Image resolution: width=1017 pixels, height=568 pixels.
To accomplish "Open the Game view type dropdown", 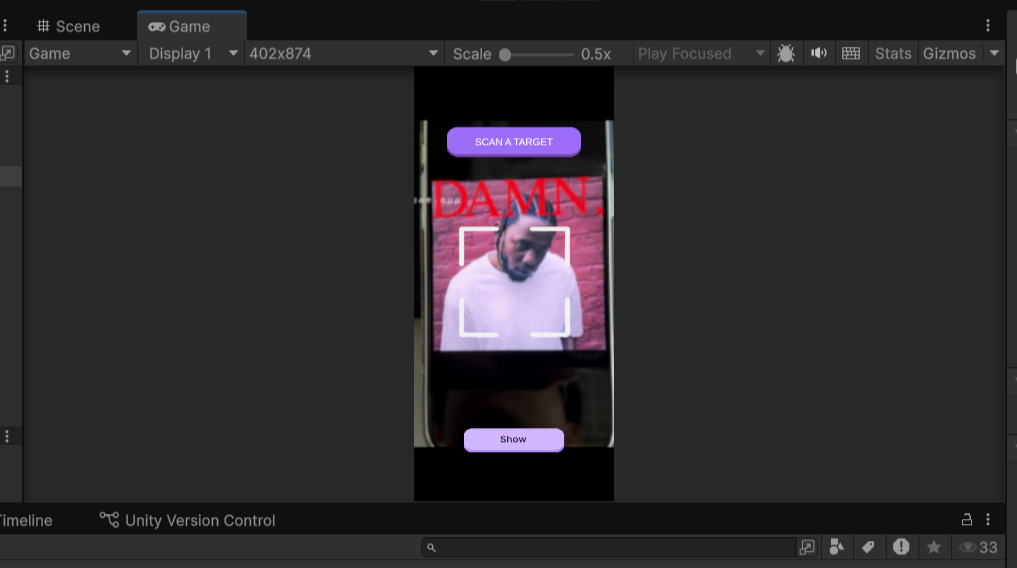I will click(80, 54).
